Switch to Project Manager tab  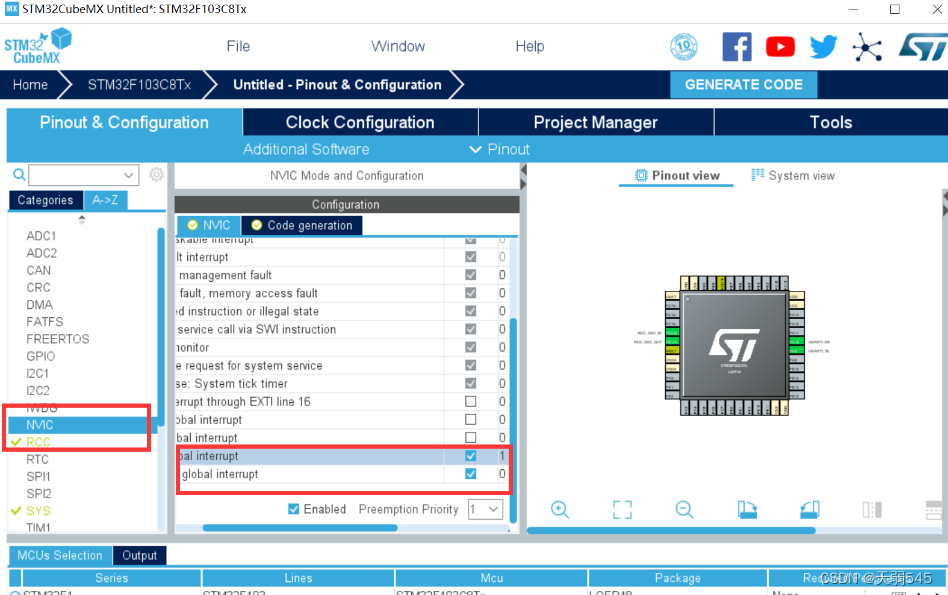coord(596,122)
